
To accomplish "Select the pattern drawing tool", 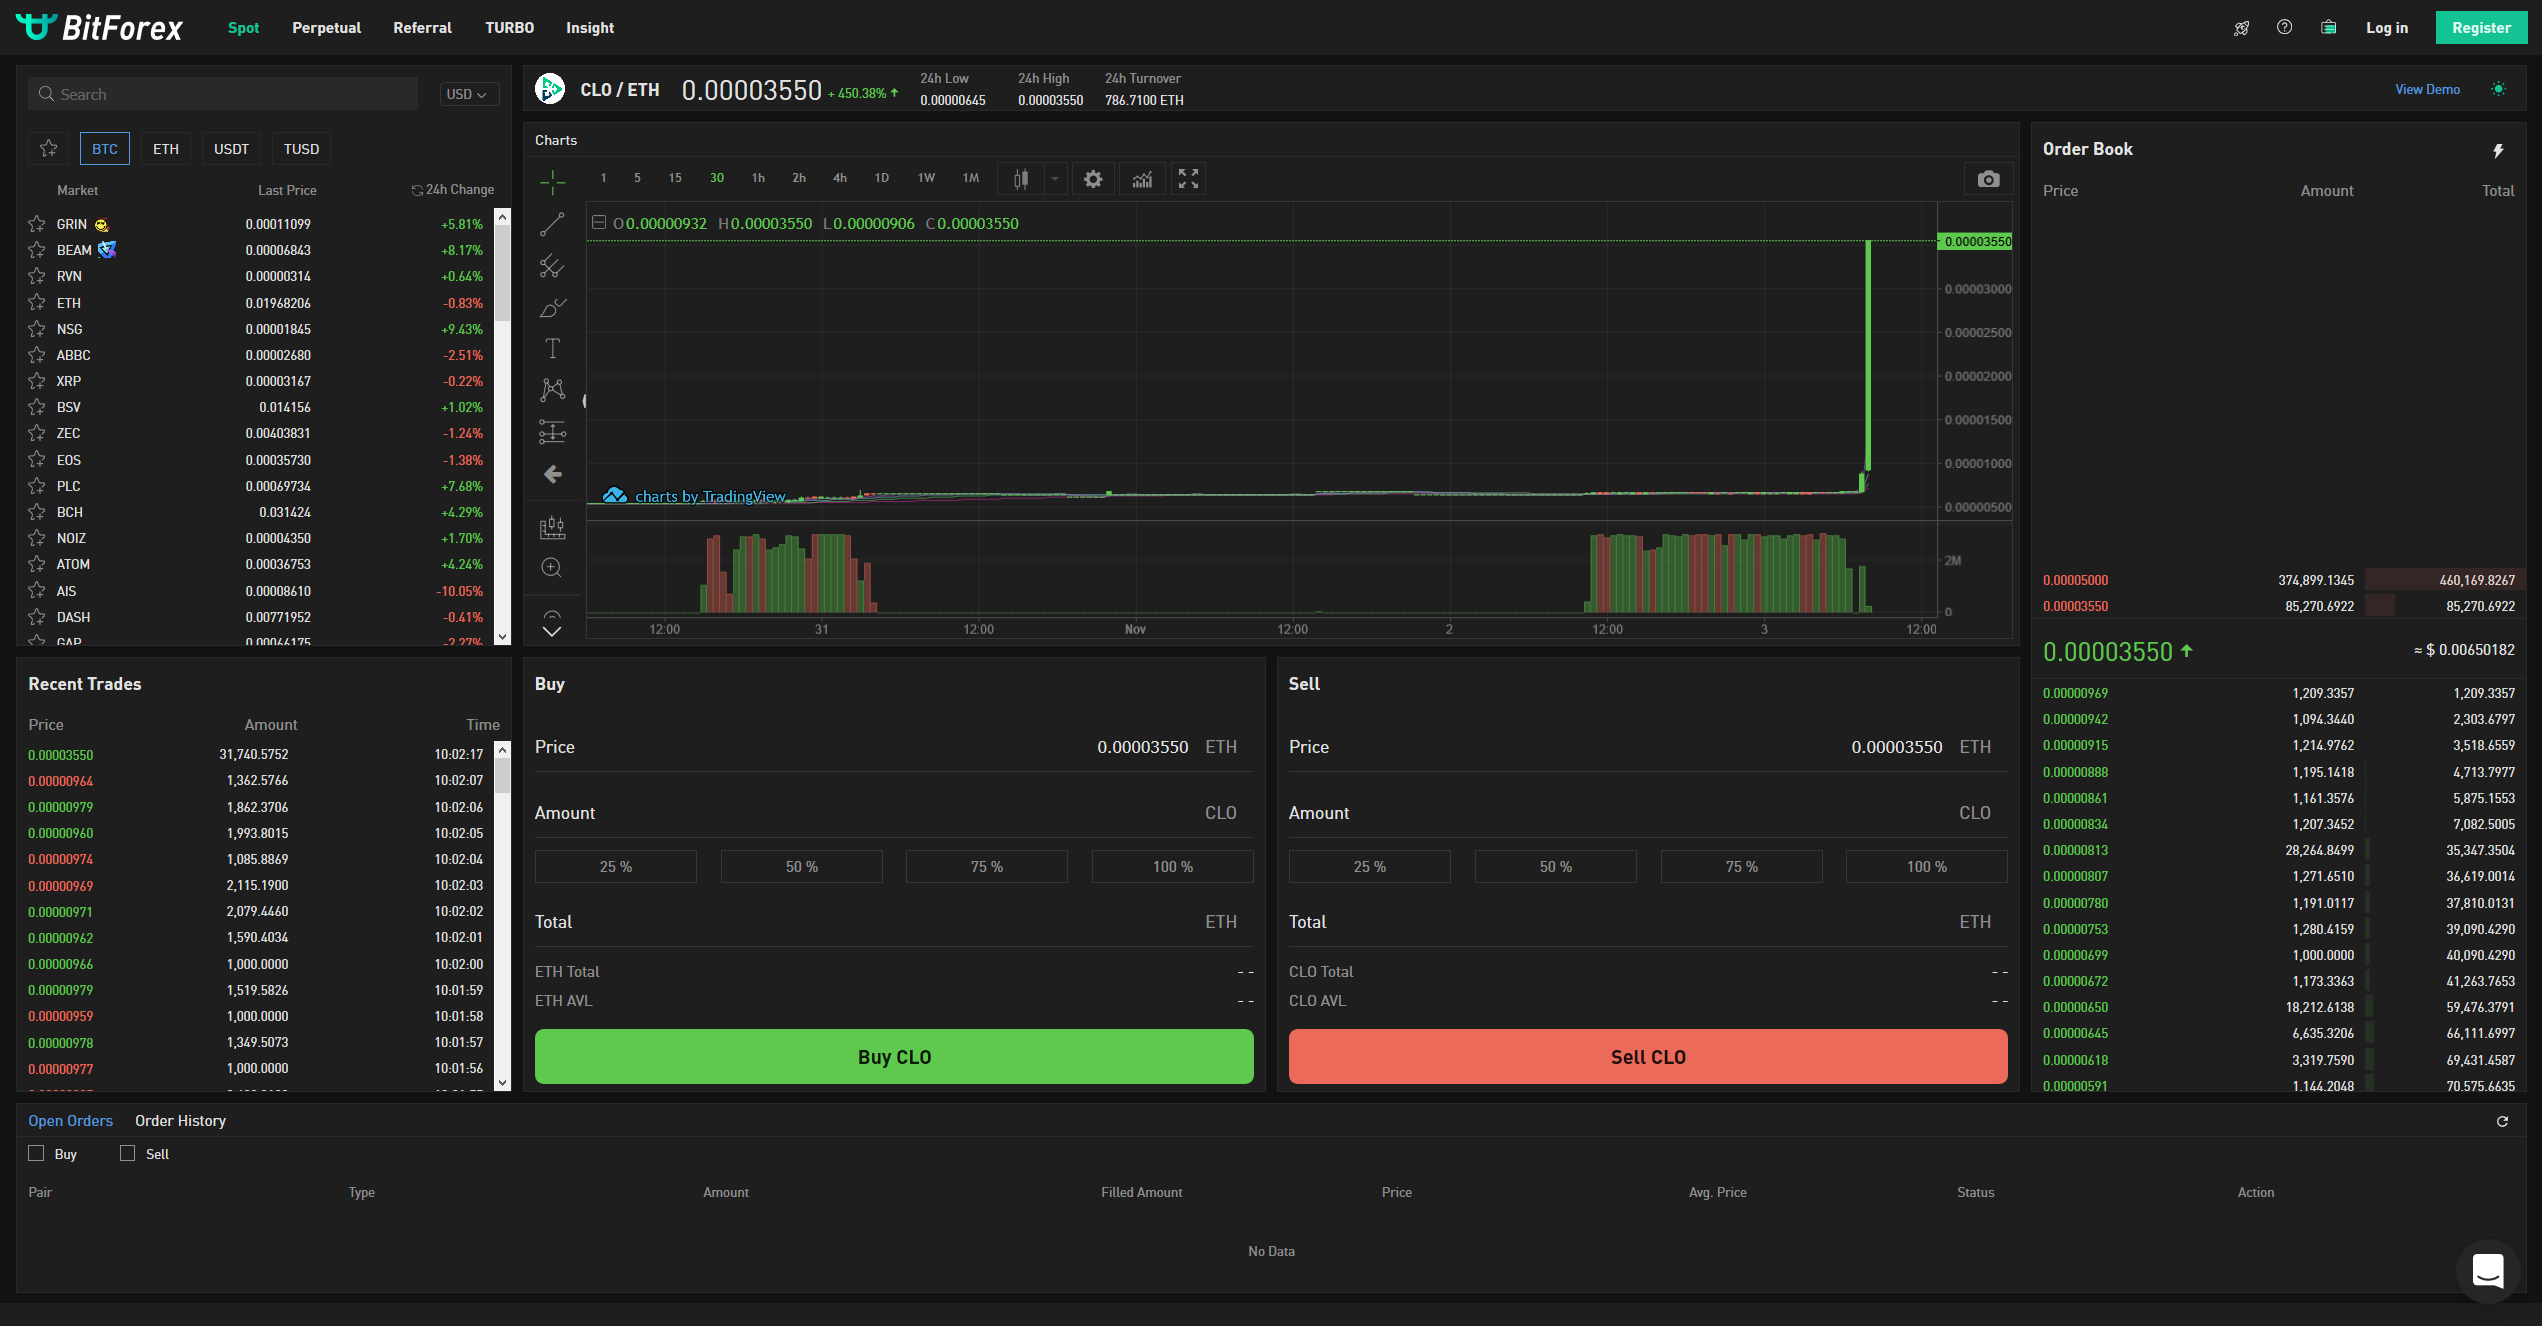I will (x=552, y=389).
